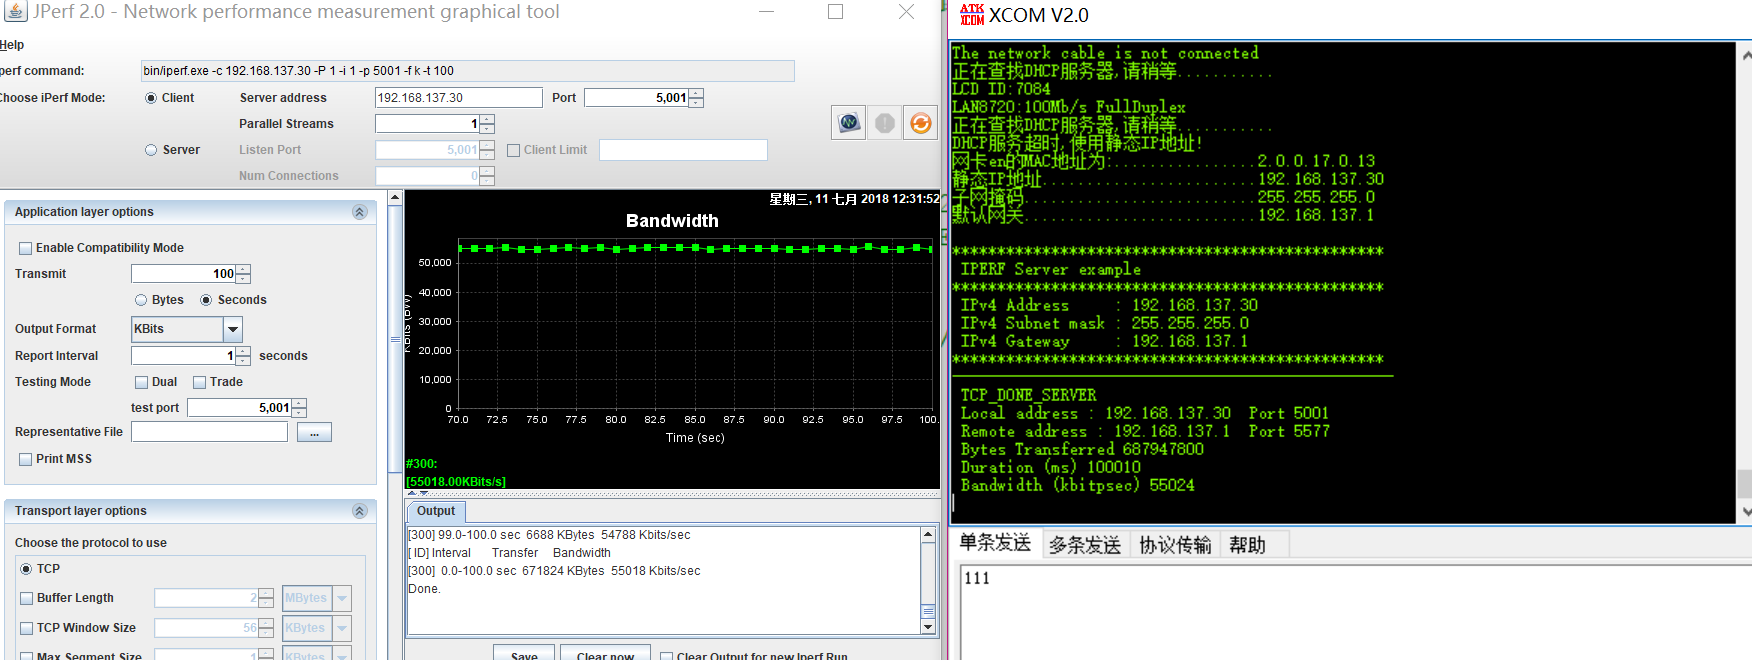Click the Port number stepper arrows
The height and width of the screenshot is (660, 1752).
click(x=696, y=98)
